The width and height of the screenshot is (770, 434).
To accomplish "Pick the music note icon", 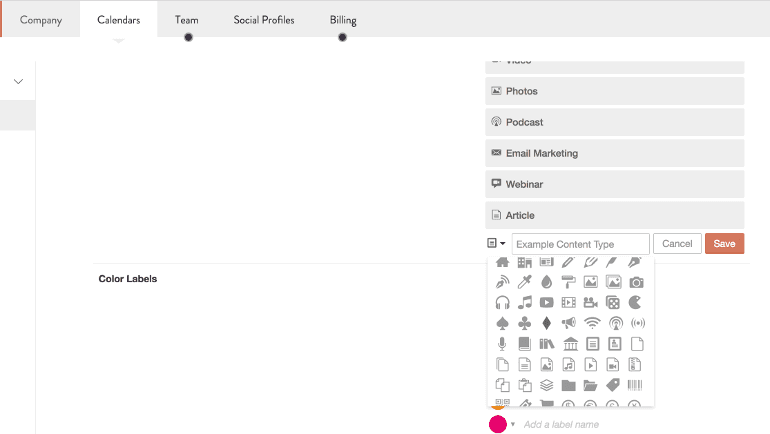I will click(x=524, y=303).
